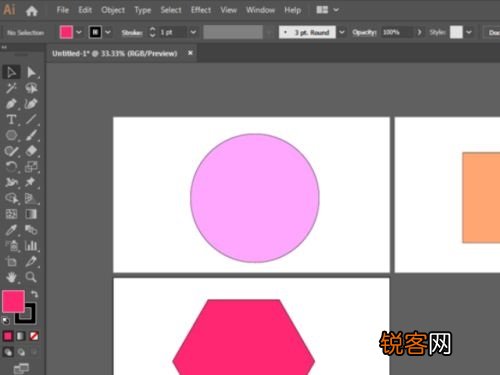Open the View menu
The height and width of the screenshot is (375, 500).
point(228,10)
